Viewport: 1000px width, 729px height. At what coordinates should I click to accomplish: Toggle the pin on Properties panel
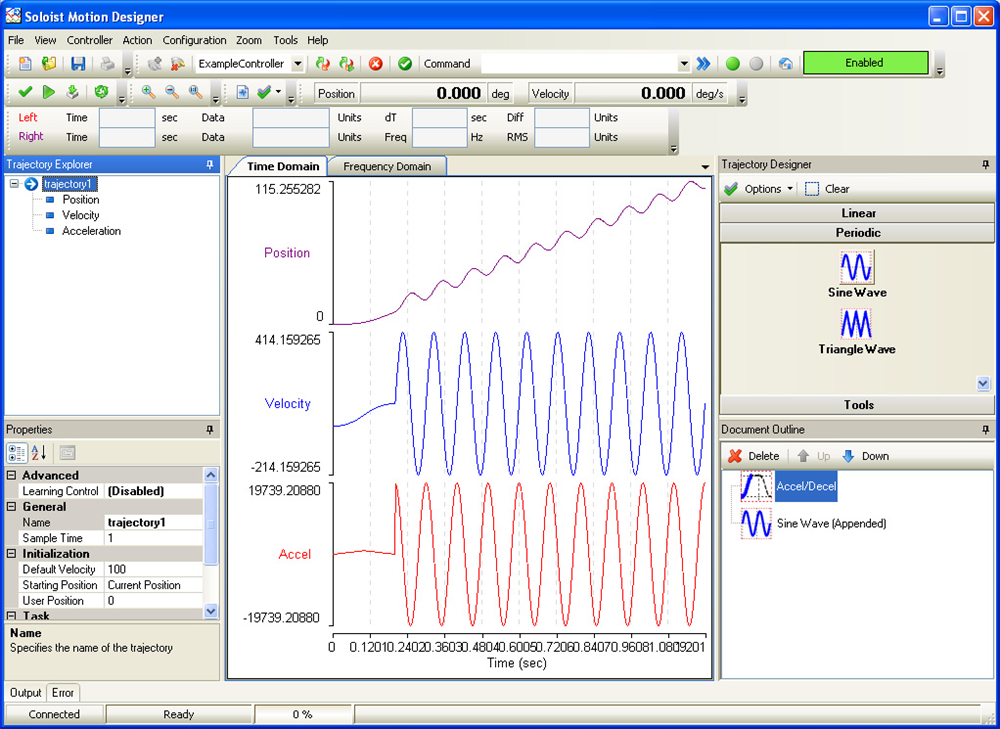210,430
